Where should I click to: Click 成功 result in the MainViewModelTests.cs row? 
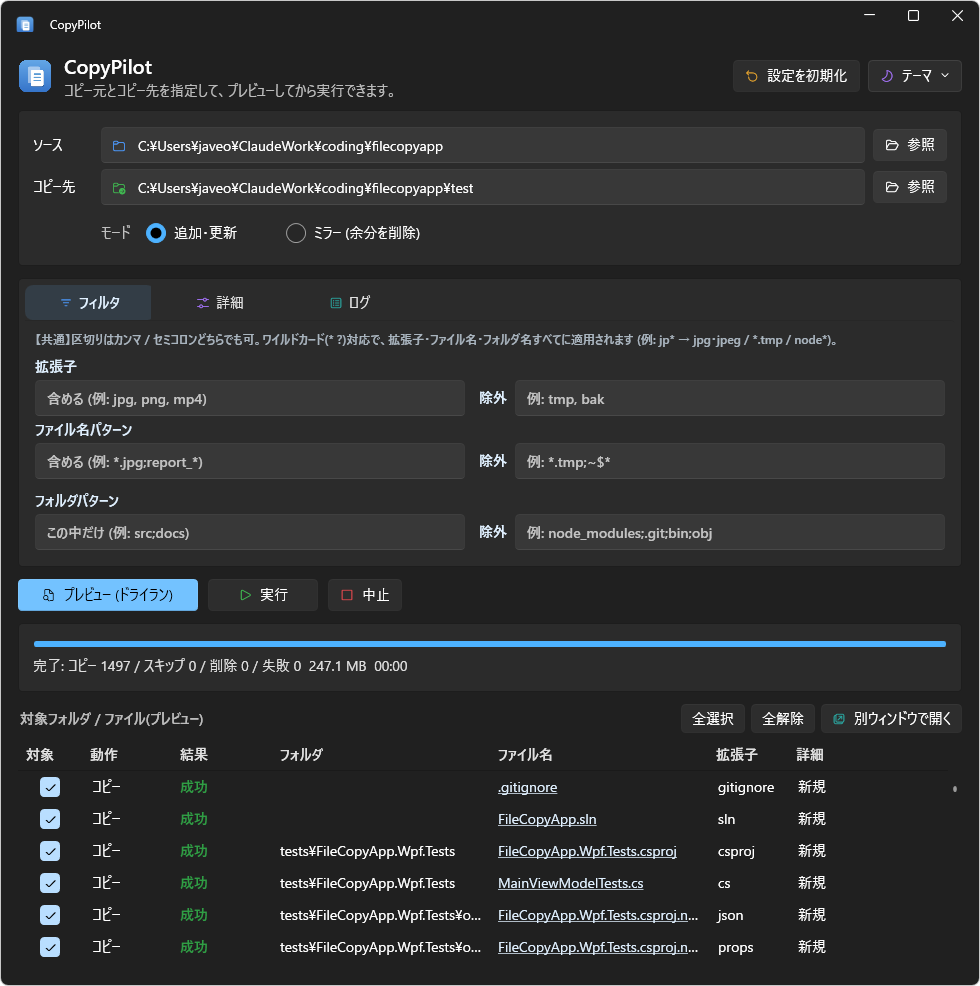coord(194,883)
